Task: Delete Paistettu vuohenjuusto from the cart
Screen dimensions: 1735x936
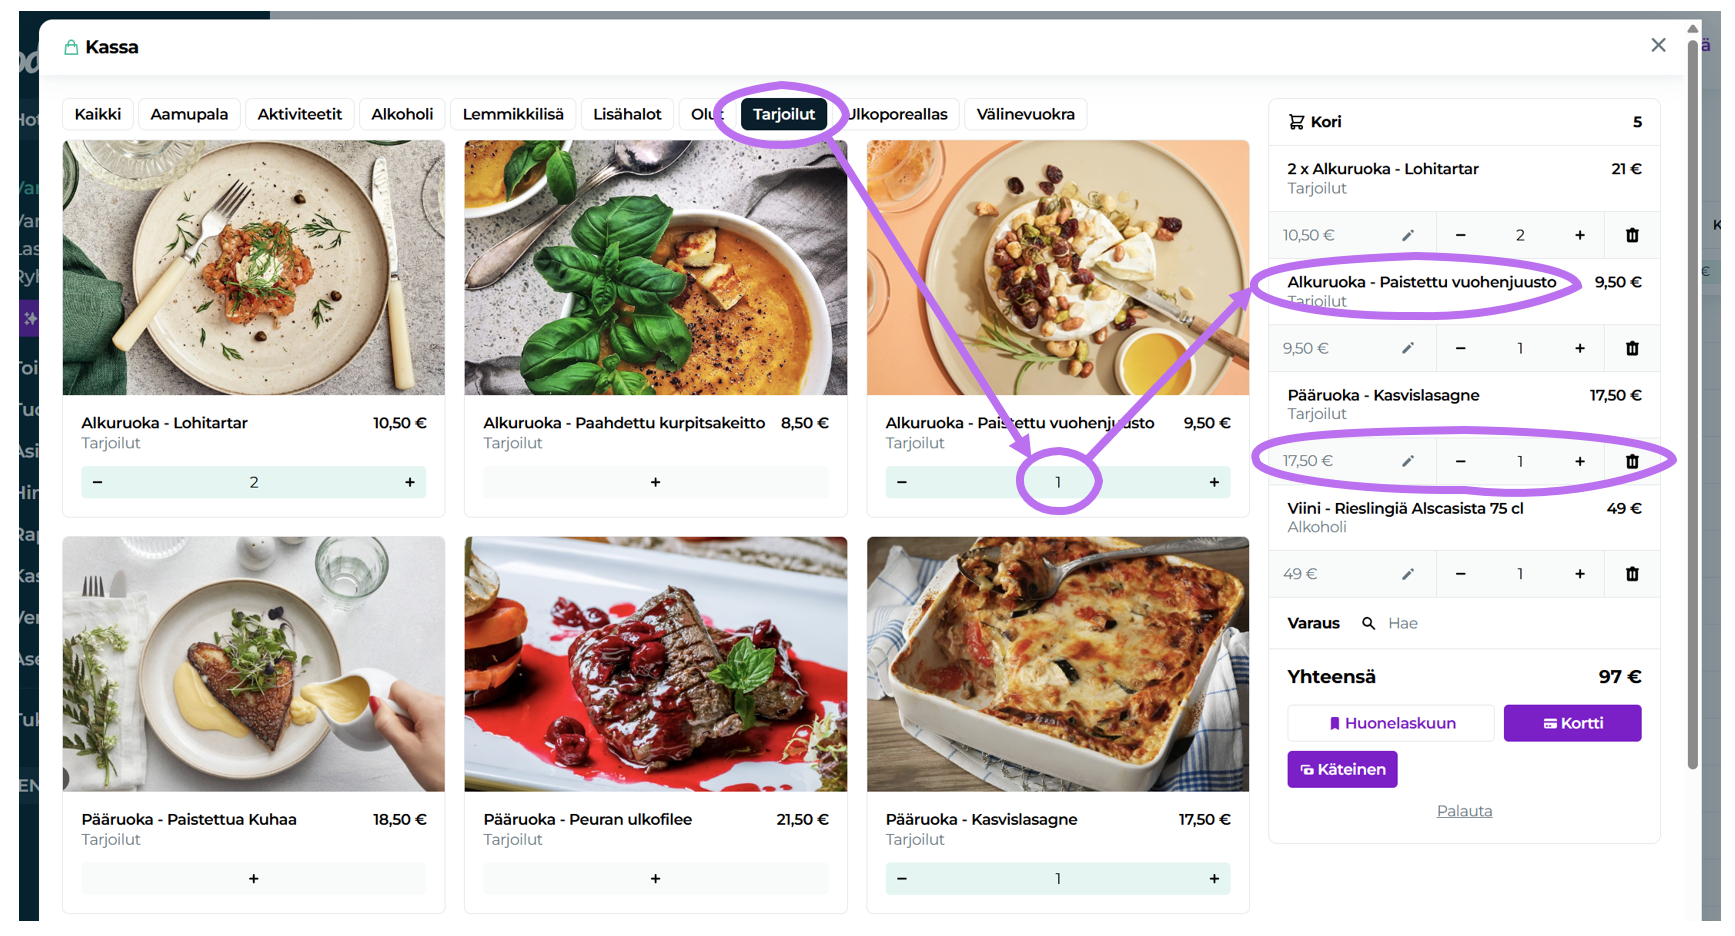Action: [x=1631, y=348]
